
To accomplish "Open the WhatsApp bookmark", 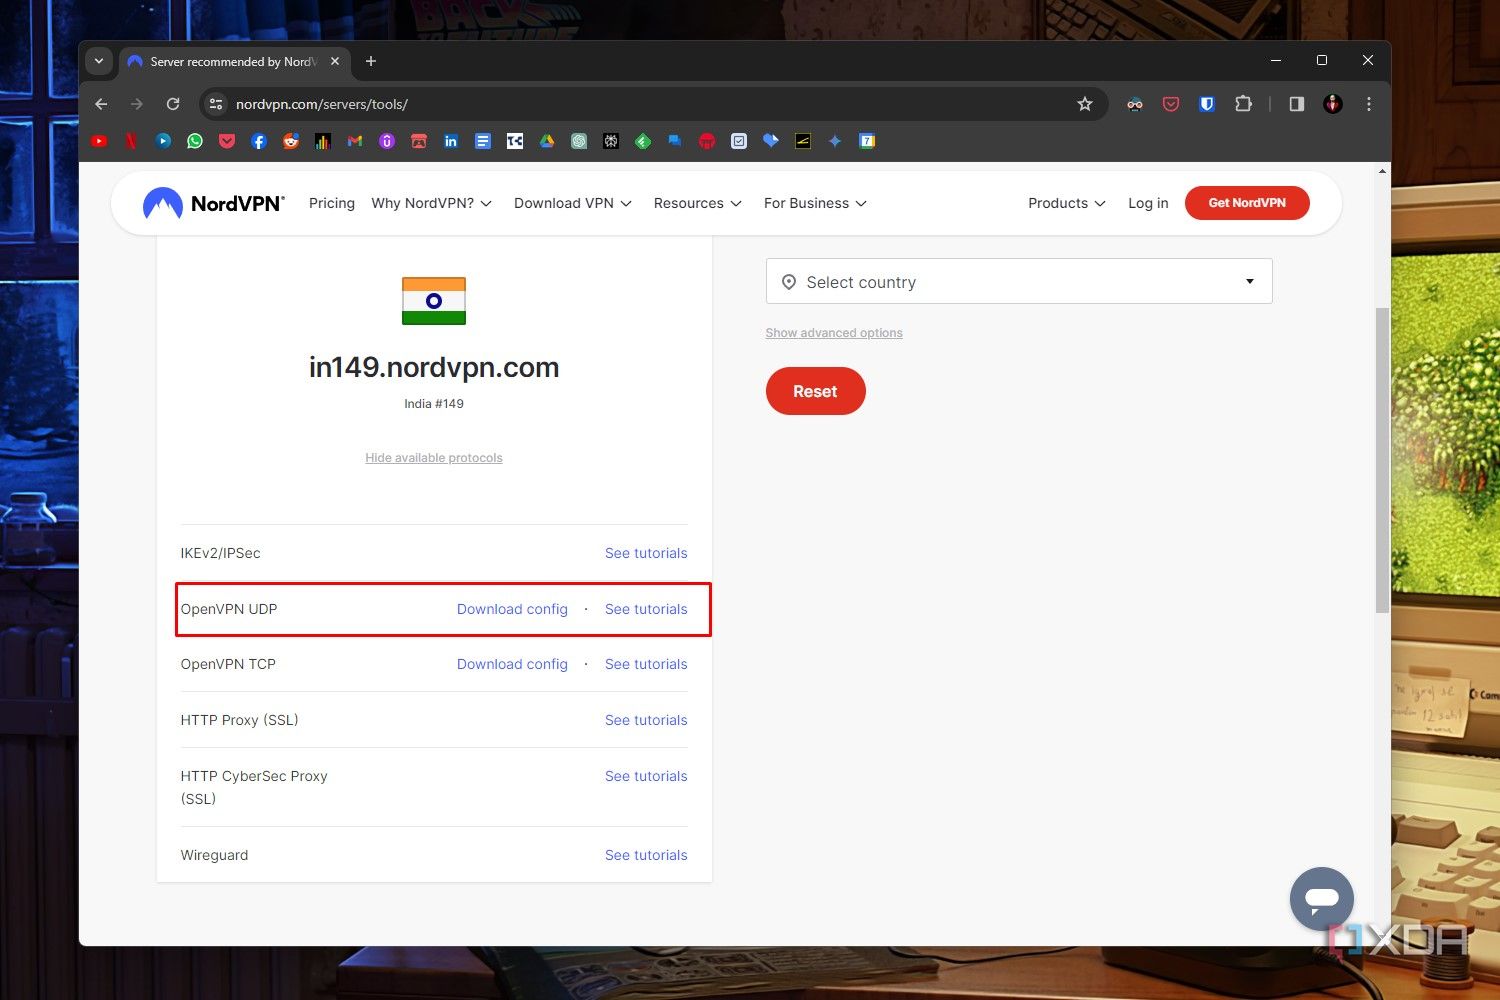I will pyautogui.click(x=195, y=141).
